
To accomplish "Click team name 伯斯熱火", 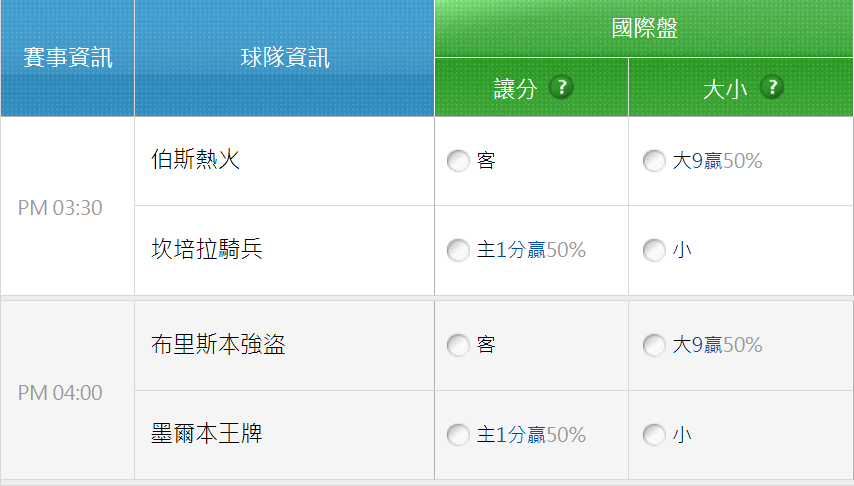I will (196, 160).
